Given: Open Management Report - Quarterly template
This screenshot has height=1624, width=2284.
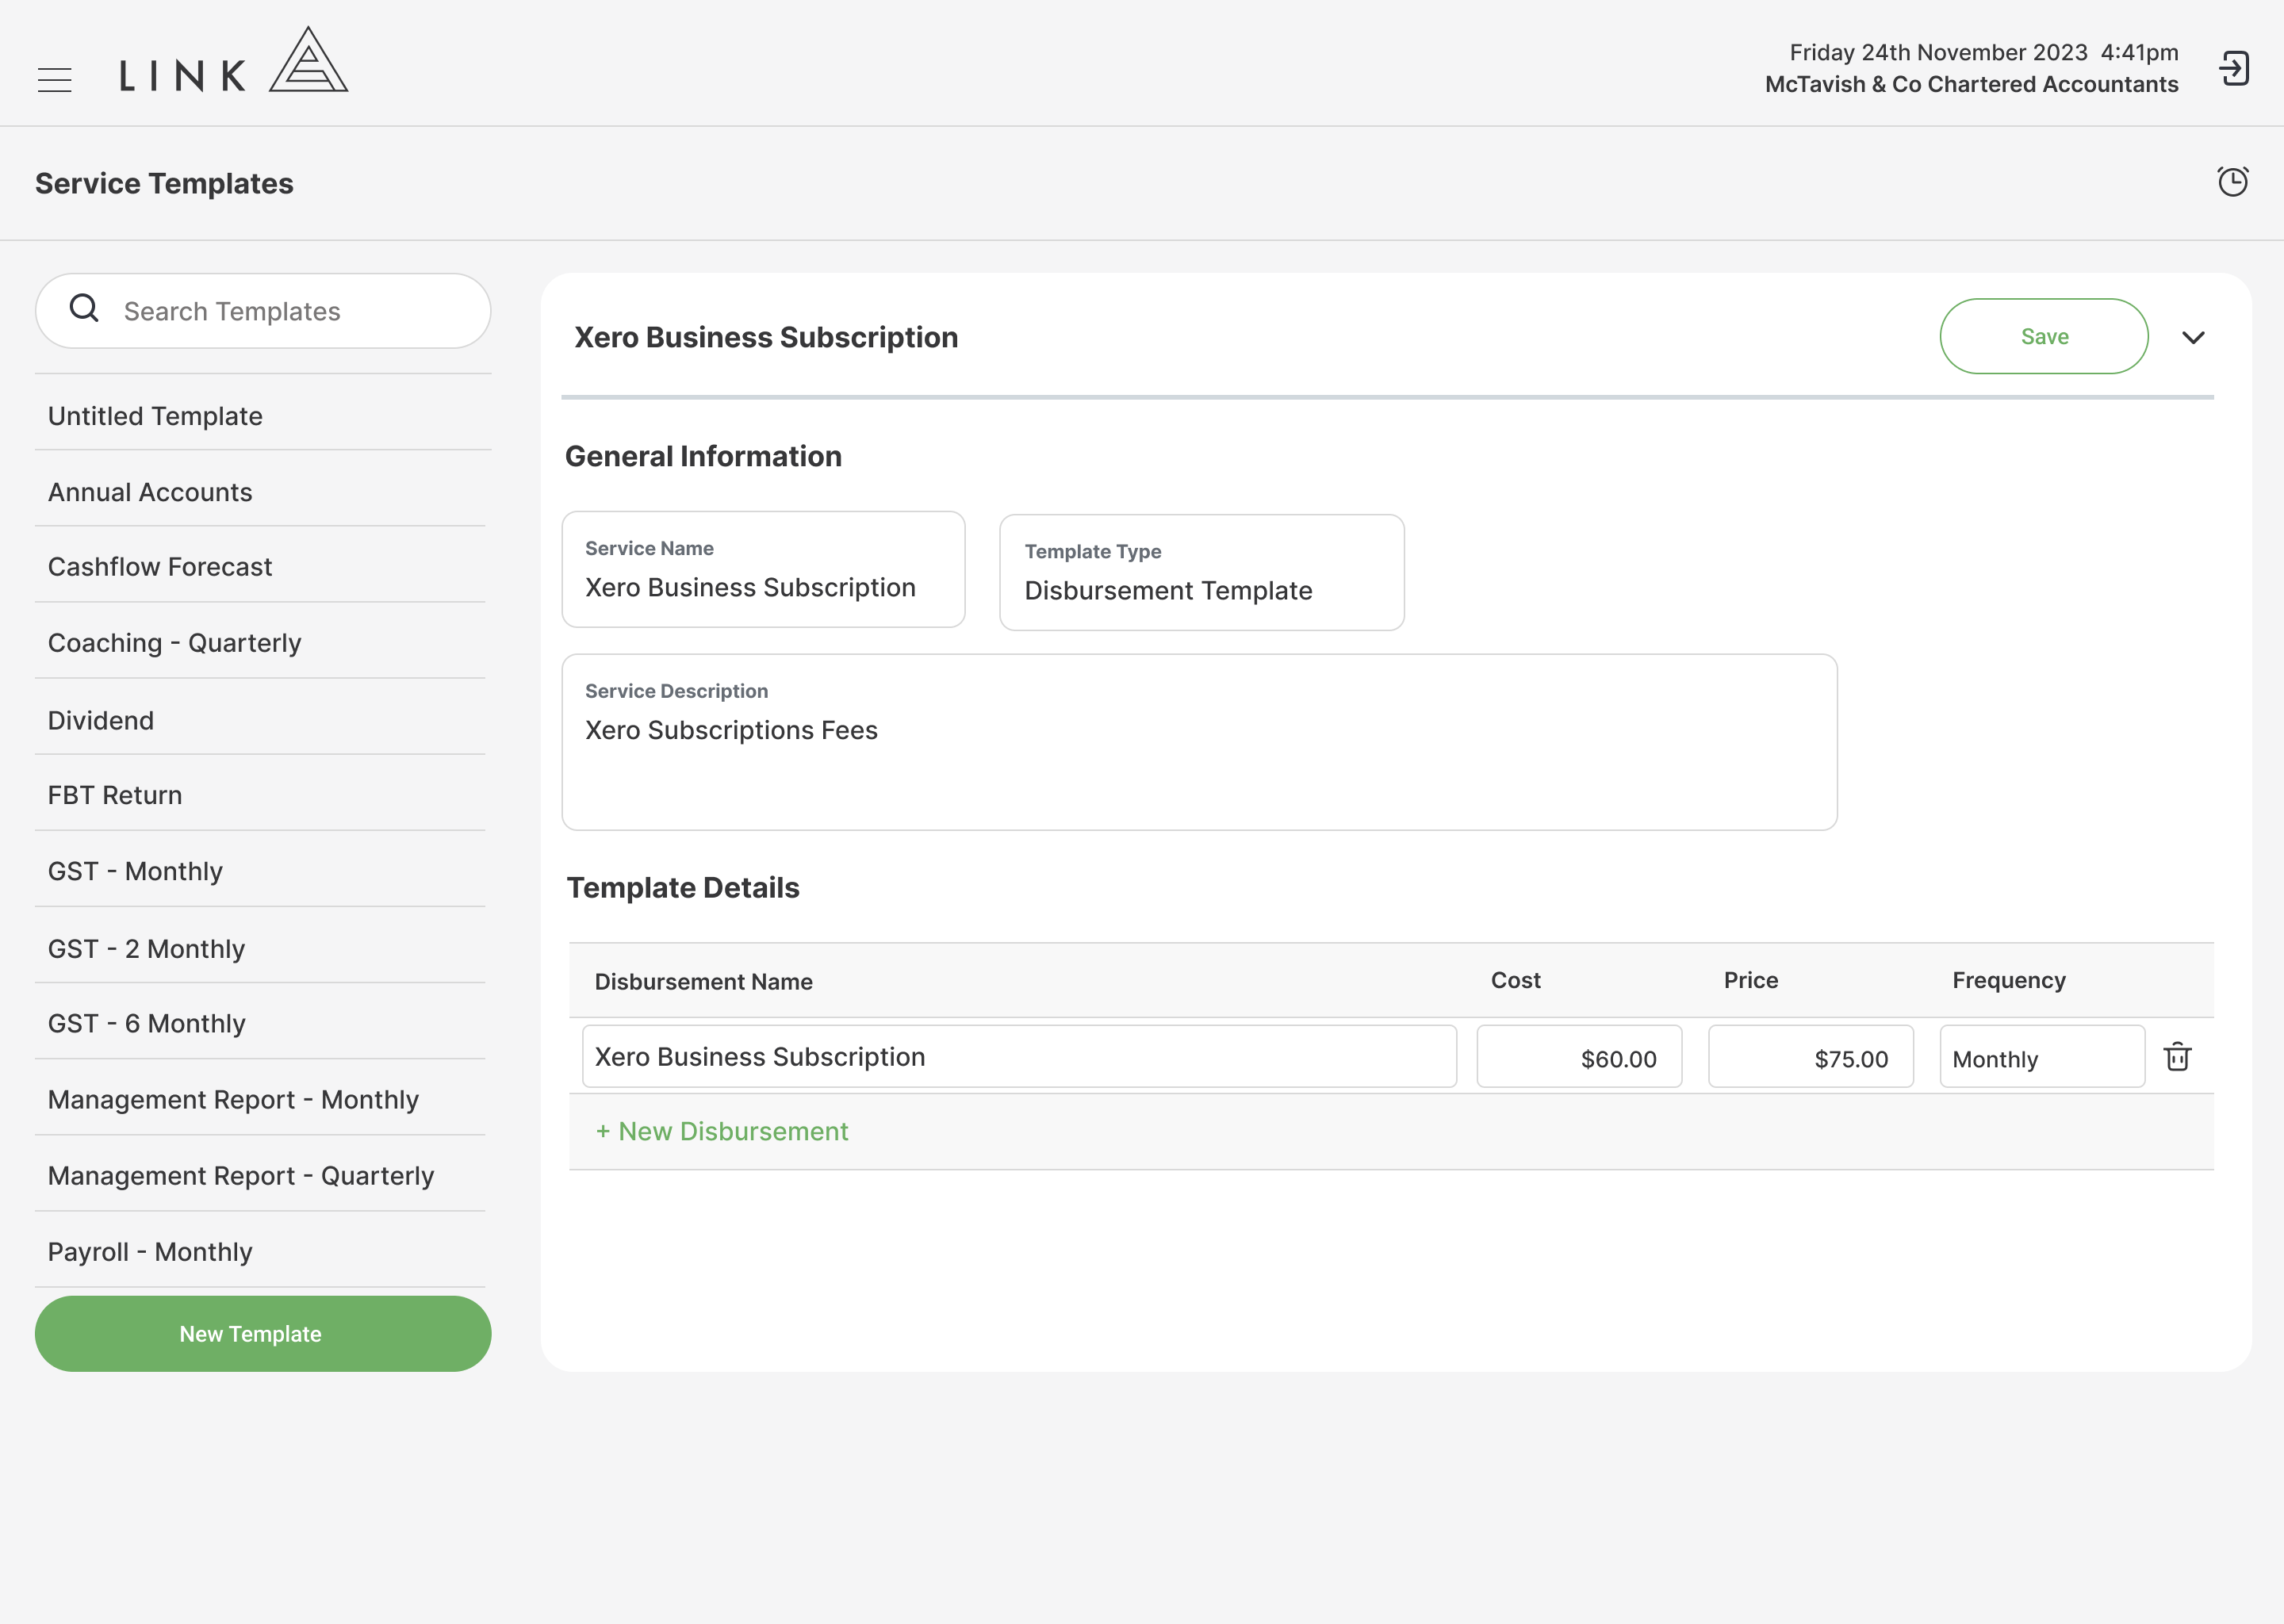Looking at the screenshot, I should pos(260,1176).
